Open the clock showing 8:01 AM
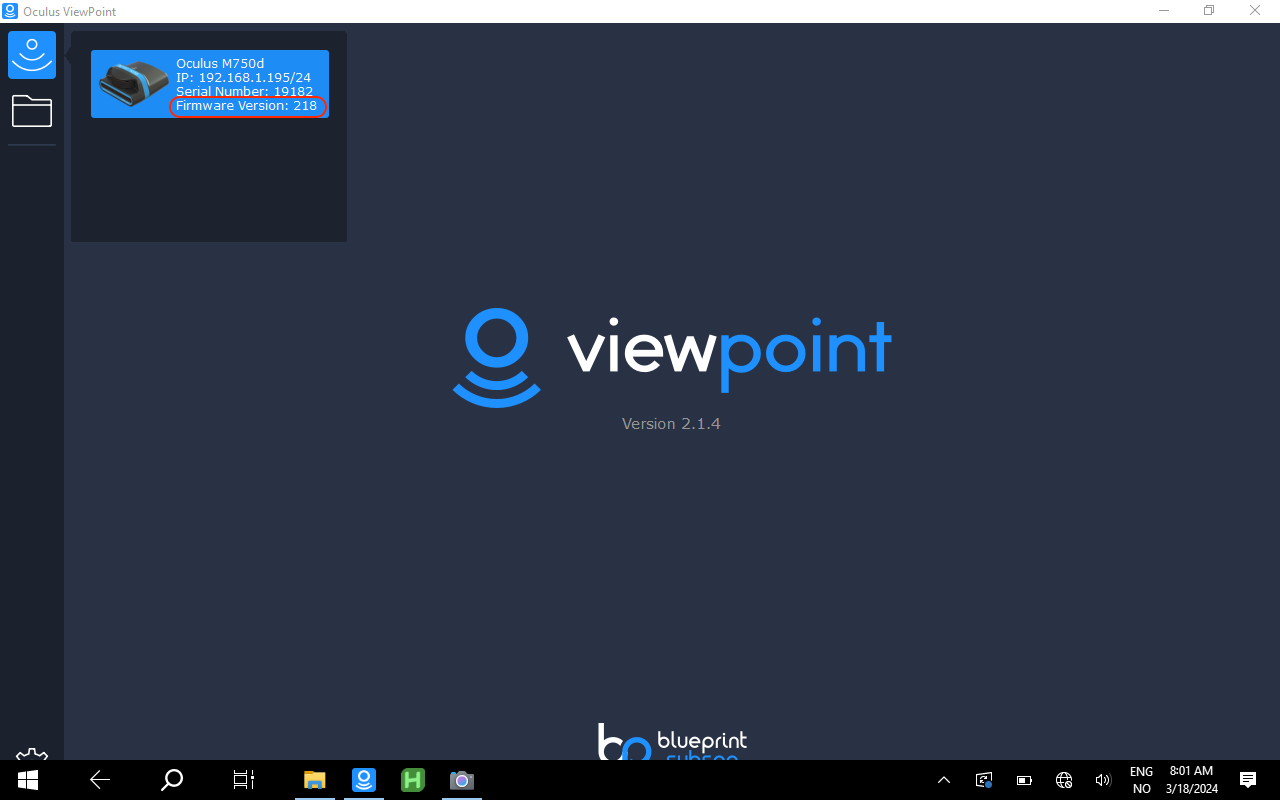The height and width of the screenshot is (800, 1280). tap(1191, 780)
